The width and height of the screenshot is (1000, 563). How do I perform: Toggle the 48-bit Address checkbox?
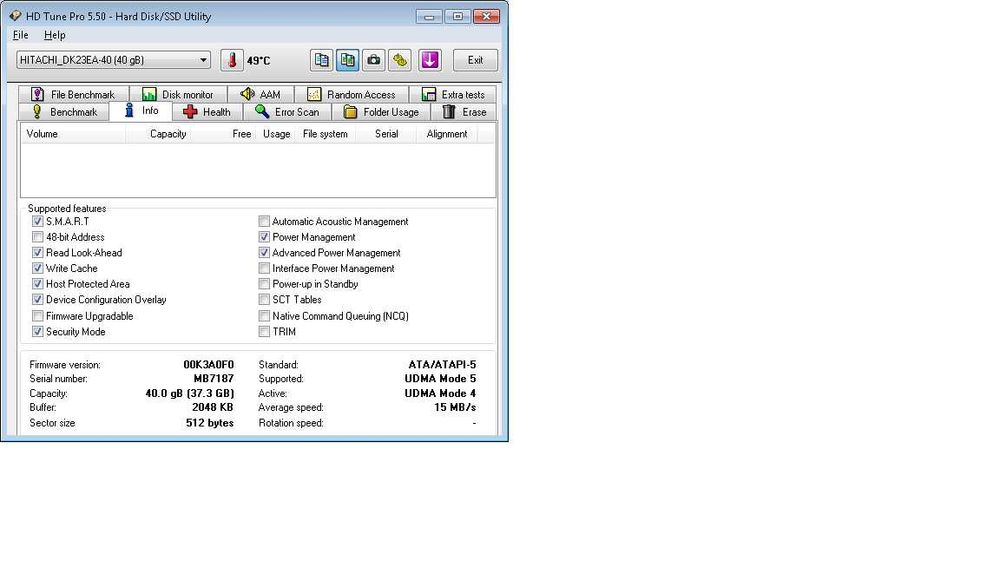pos(38,237)
